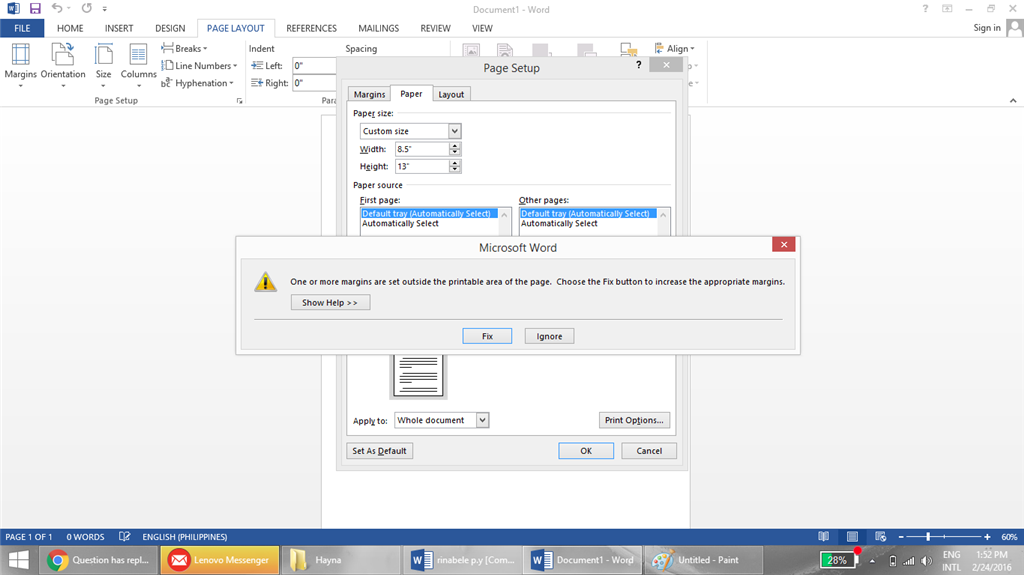Open the Orientation menu
The width and height of the screenshot is (1024, 575).
click(x=63, y=65)
